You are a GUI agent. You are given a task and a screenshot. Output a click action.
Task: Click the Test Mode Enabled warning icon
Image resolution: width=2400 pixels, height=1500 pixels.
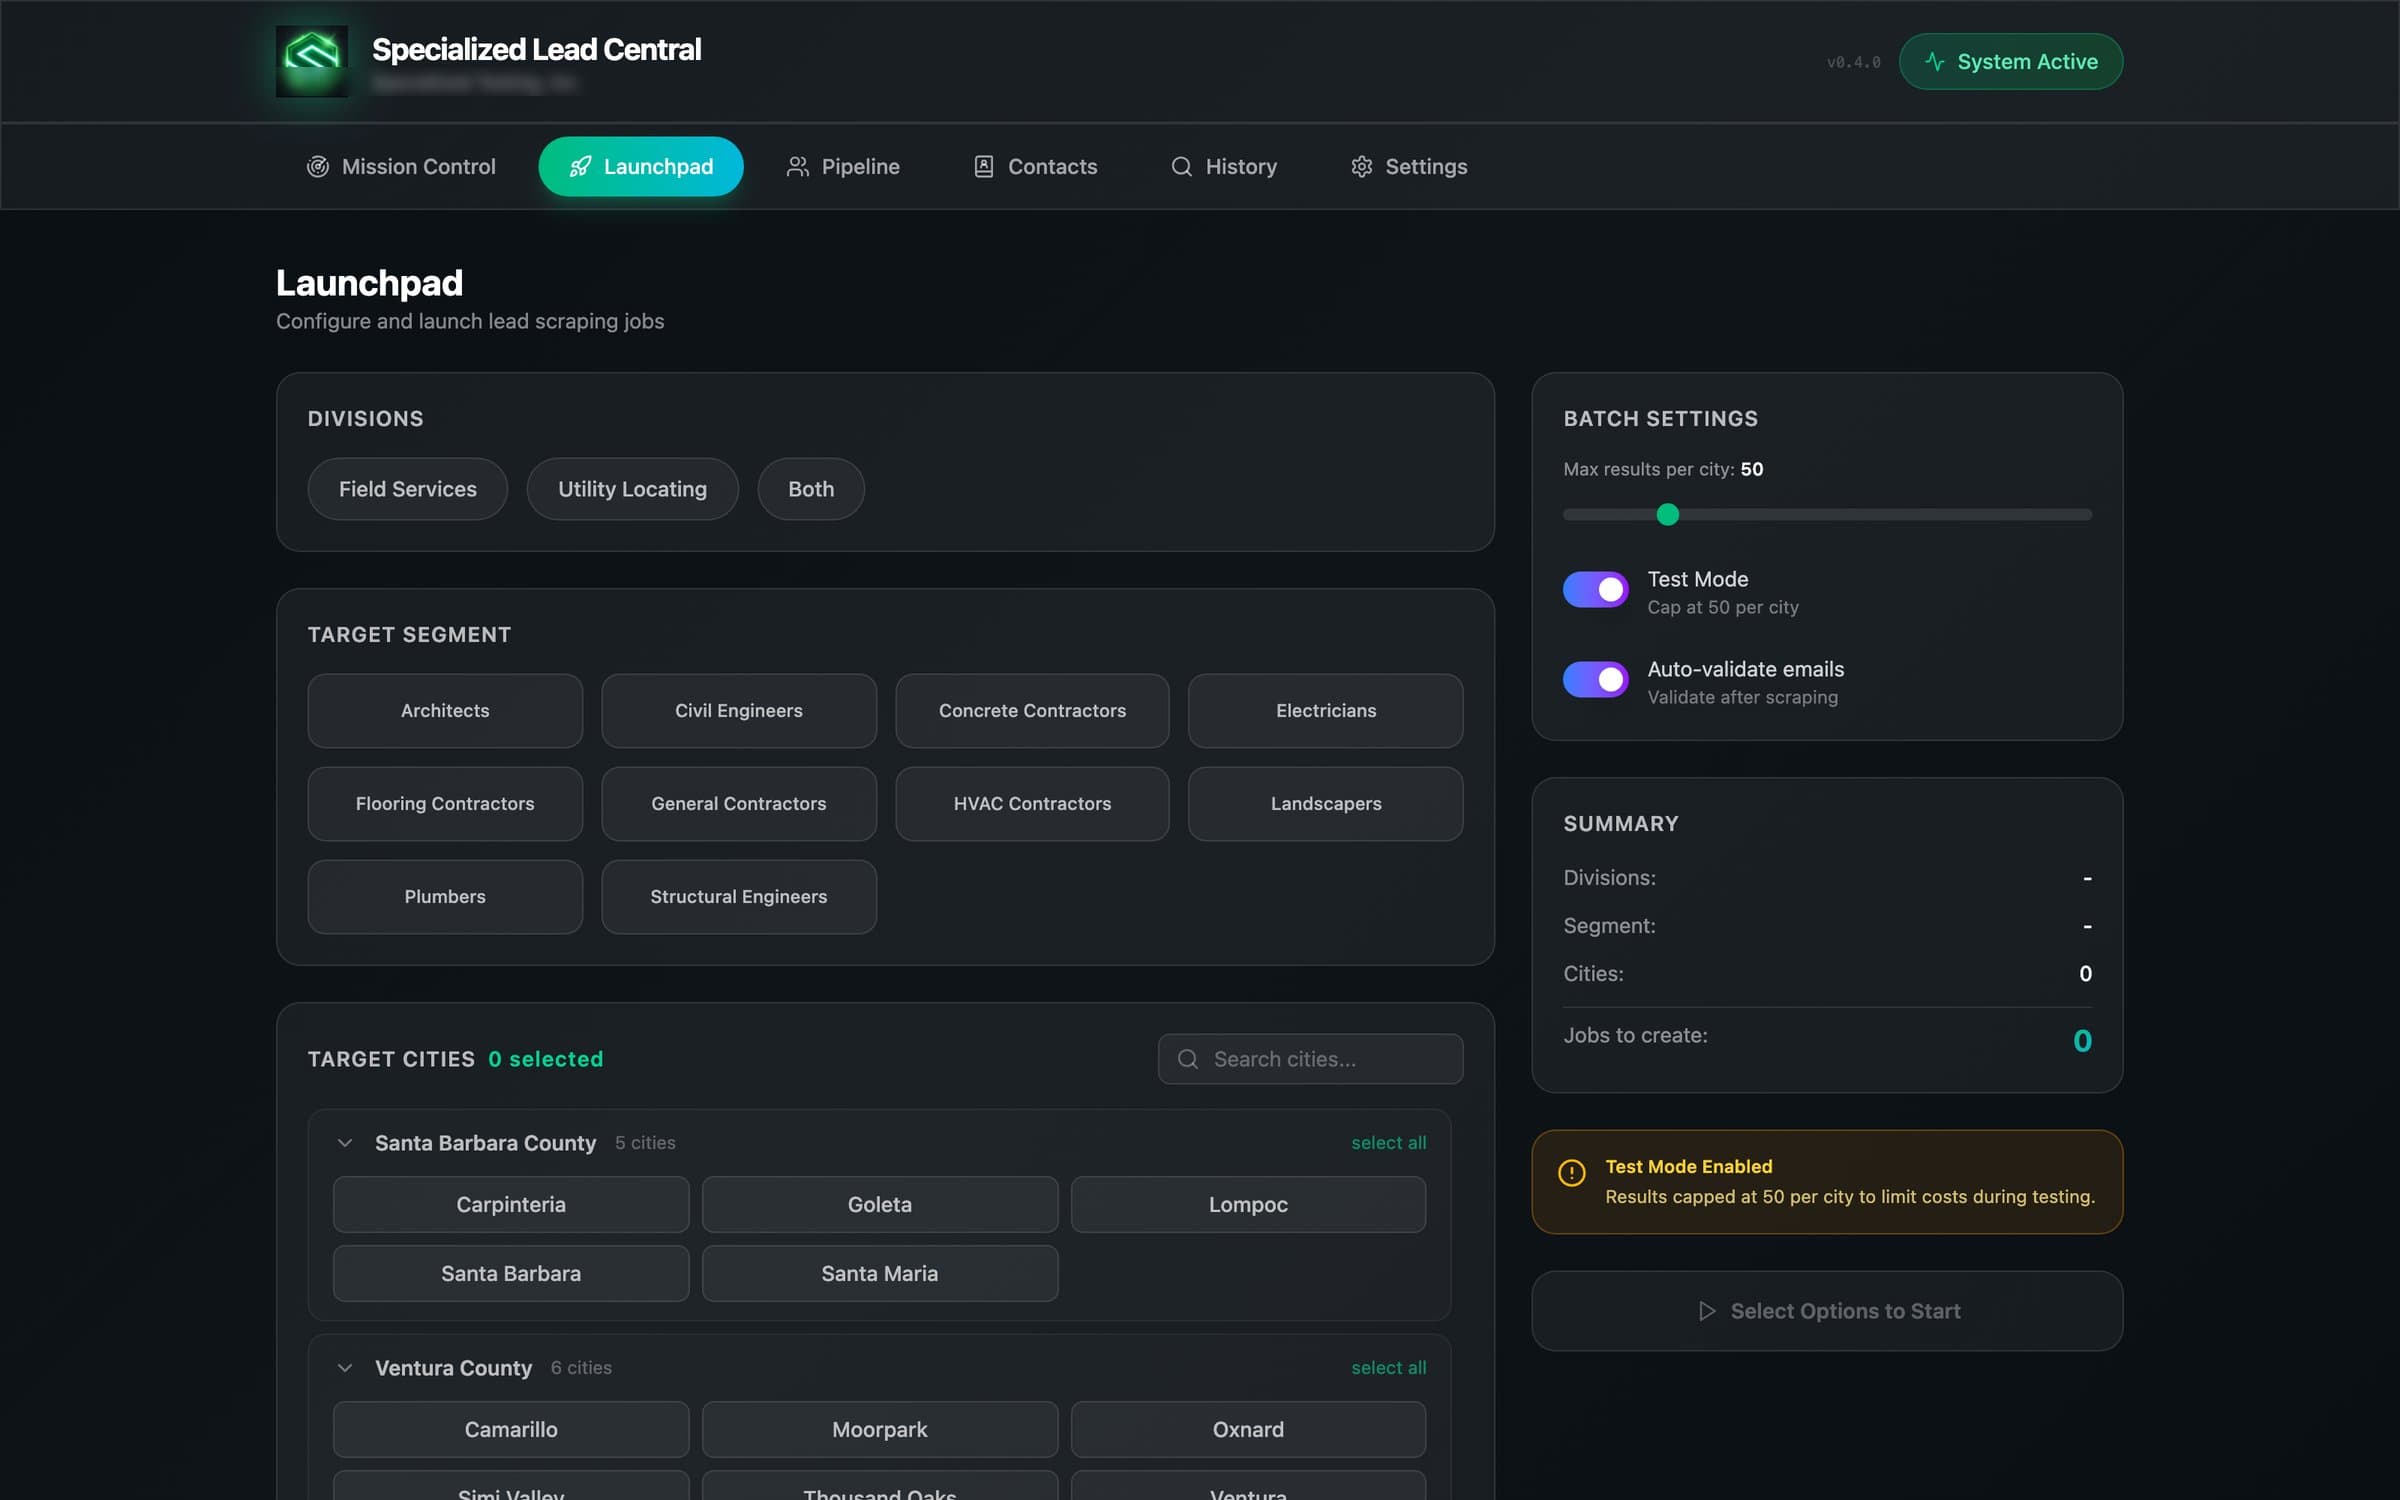[x=1572, y=1172]
